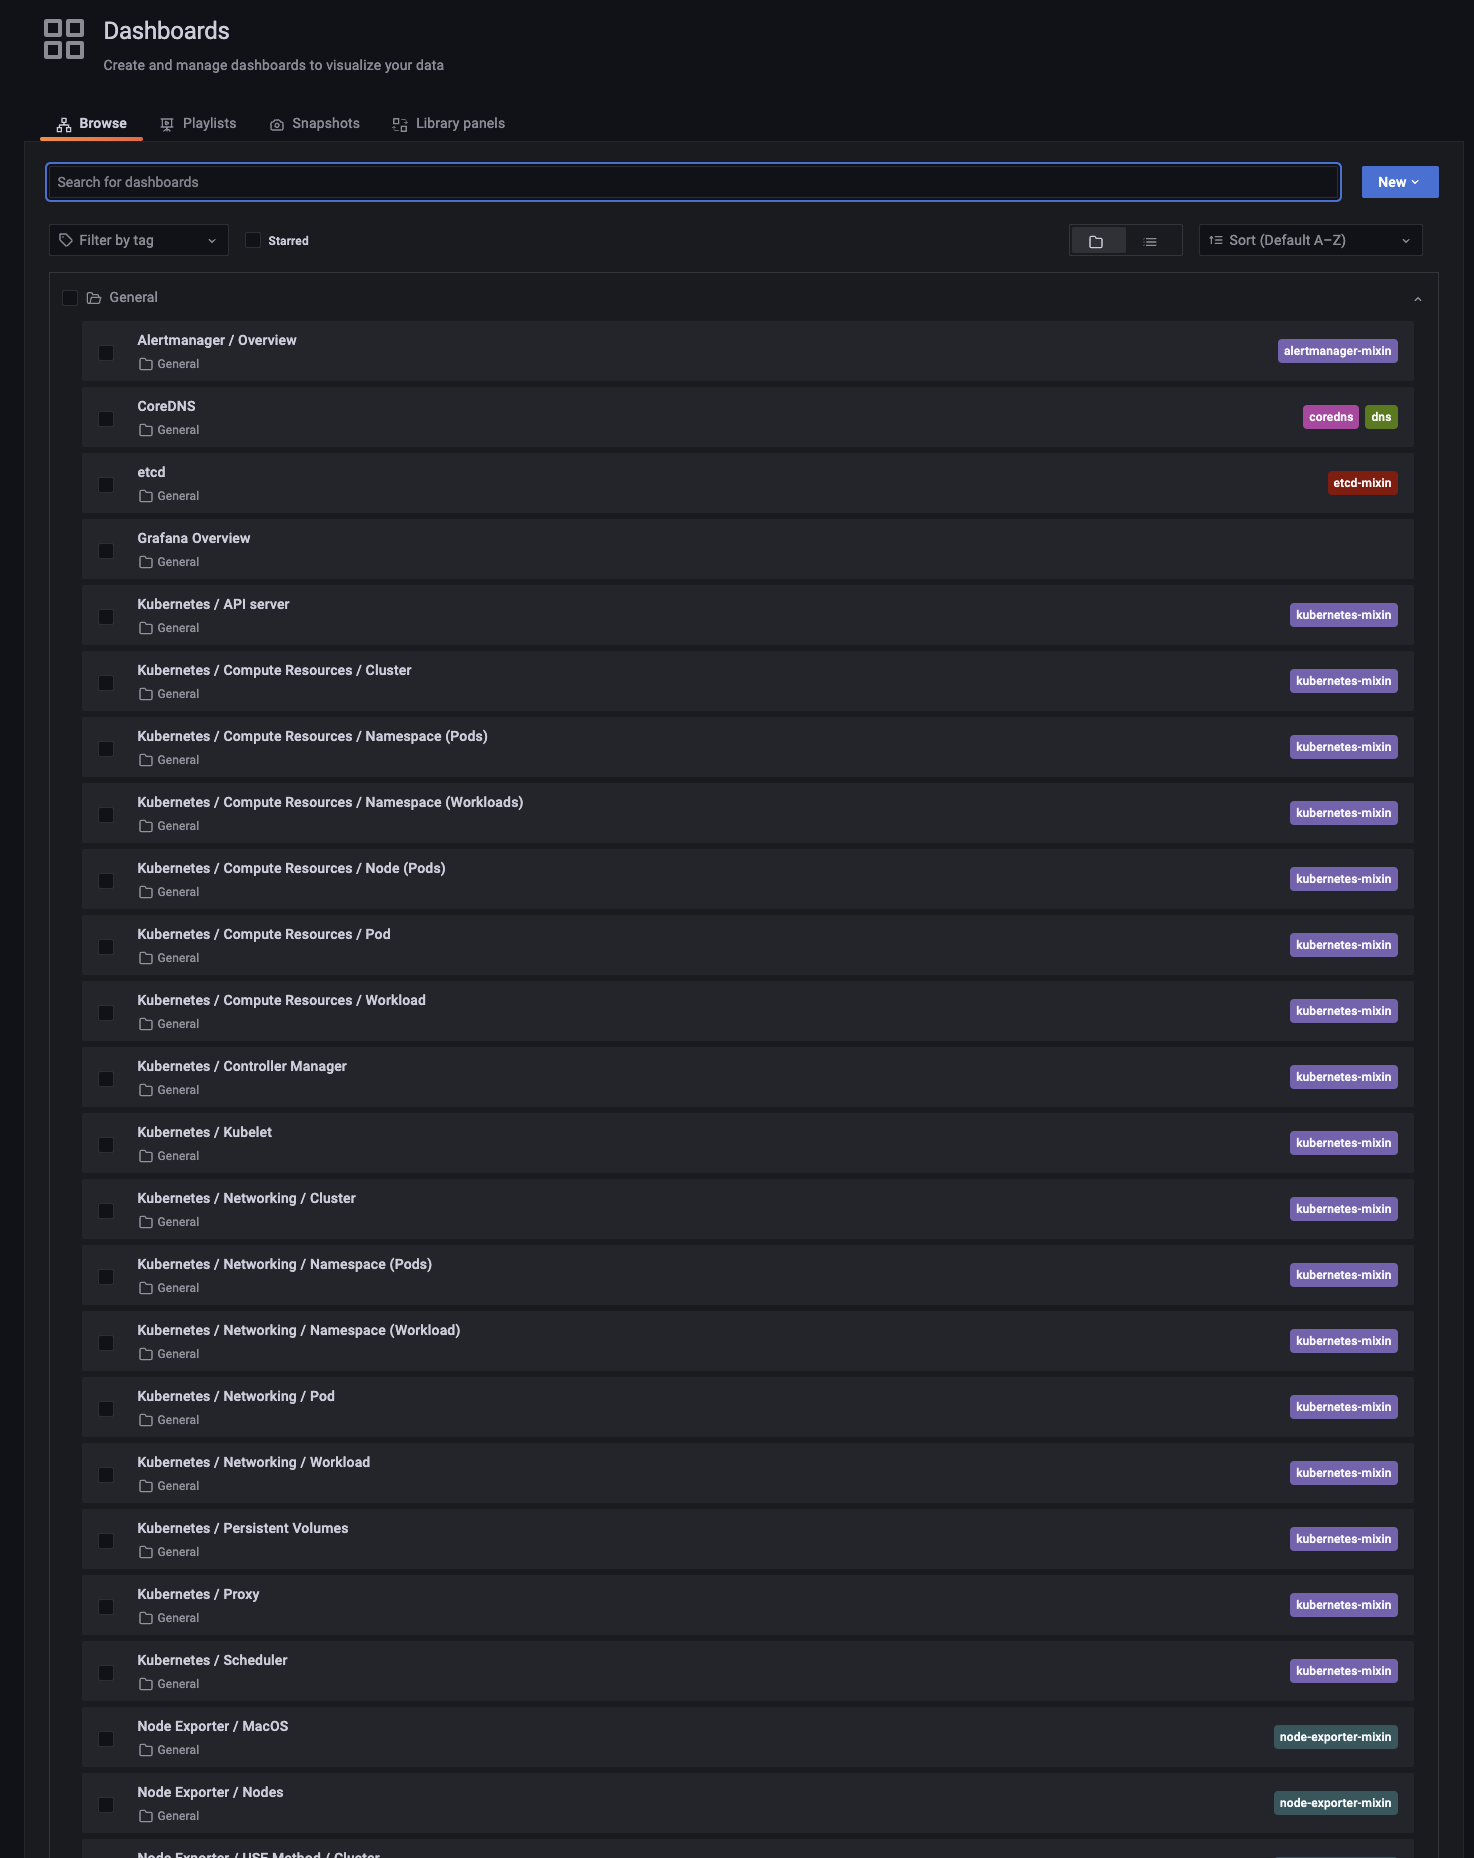
Task: Click the tag icon in Filter by tag
Action: pyautogui.click(x=66, y=240)
